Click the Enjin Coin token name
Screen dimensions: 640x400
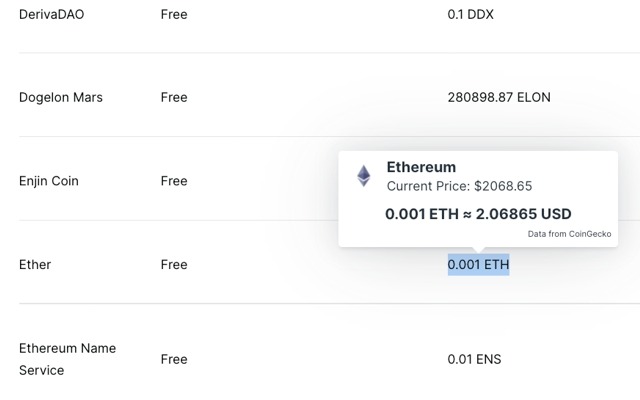pos(49,181)
